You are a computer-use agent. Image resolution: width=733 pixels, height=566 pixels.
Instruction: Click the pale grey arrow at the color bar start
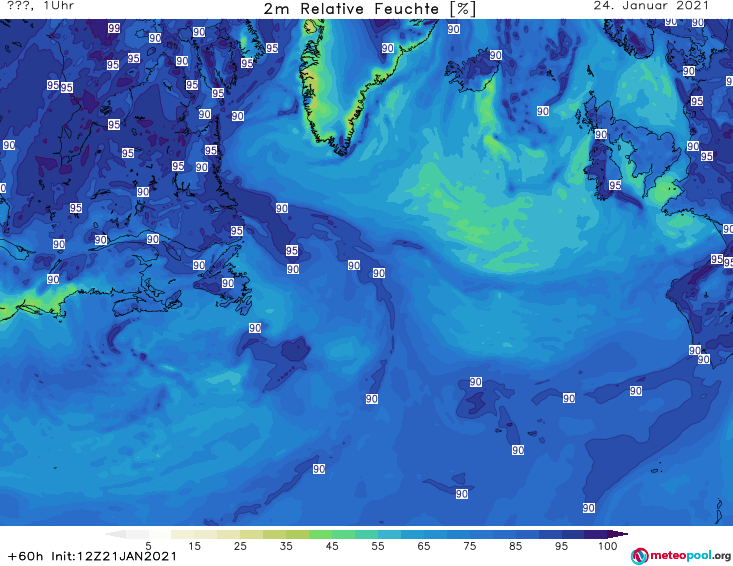[115, 534]
